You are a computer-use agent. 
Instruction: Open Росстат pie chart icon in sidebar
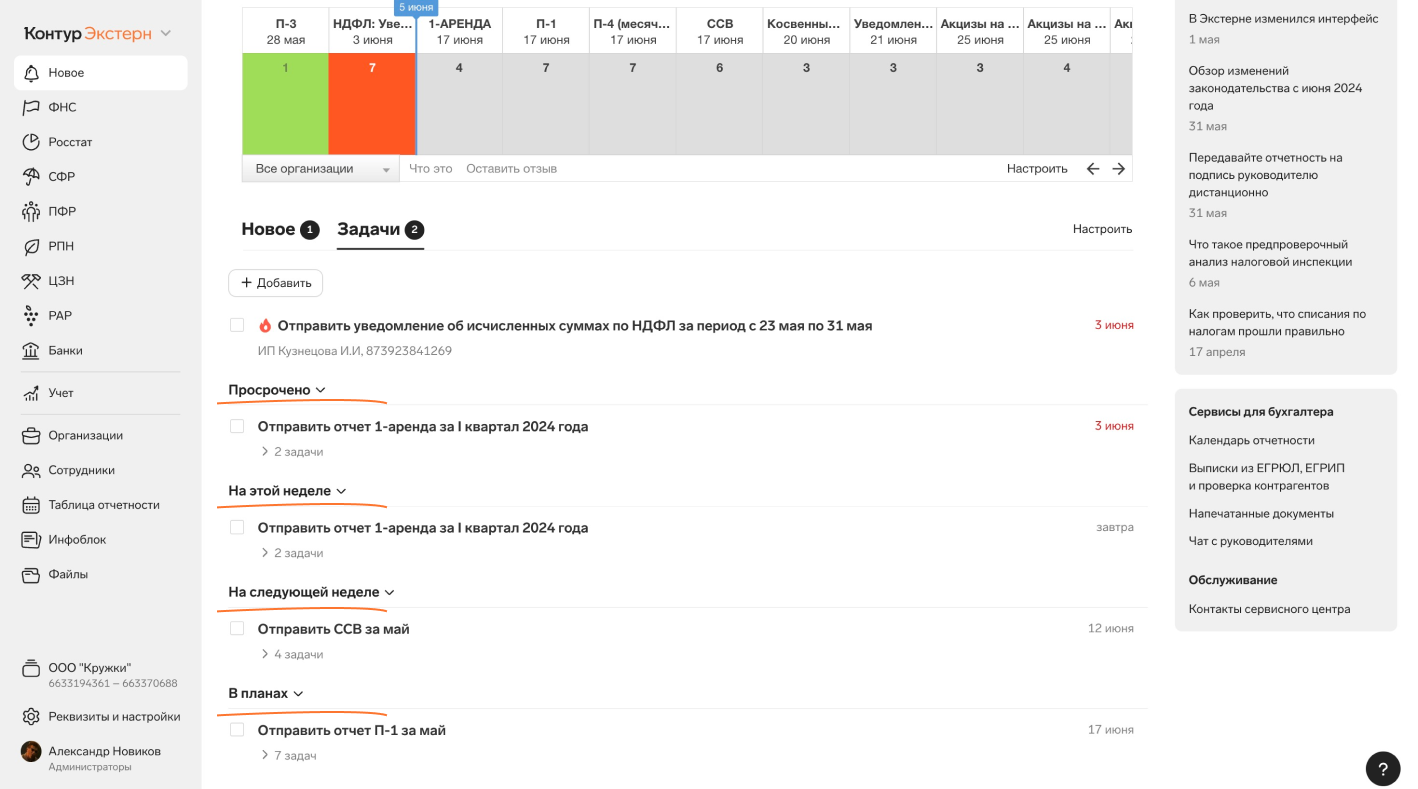[x=31, y=142]
